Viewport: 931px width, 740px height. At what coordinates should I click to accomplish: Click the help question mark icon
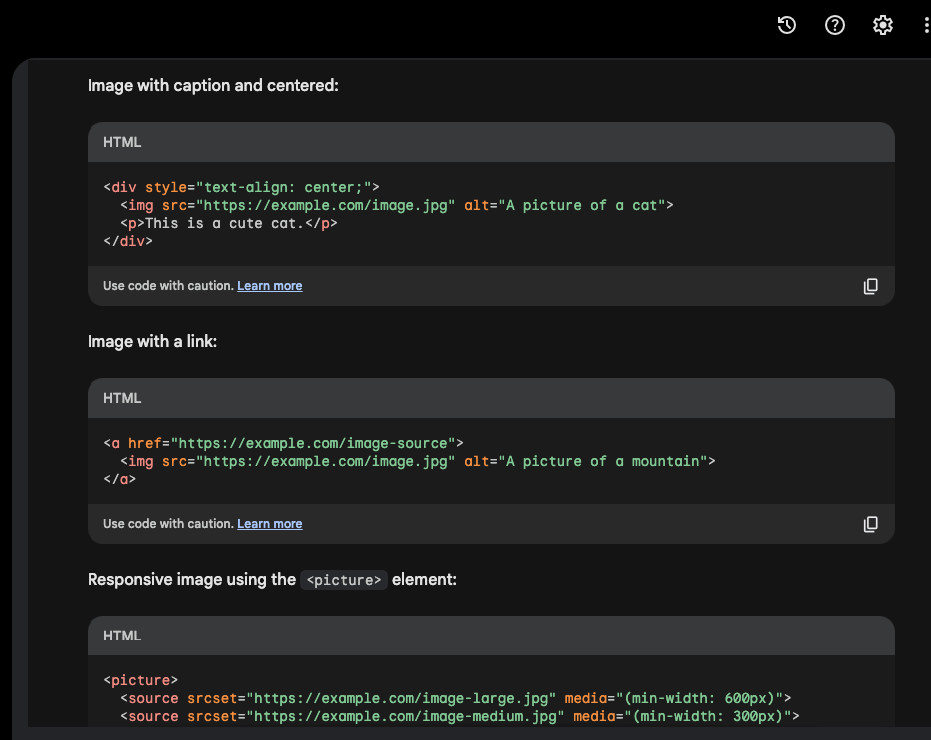point(835,26)
